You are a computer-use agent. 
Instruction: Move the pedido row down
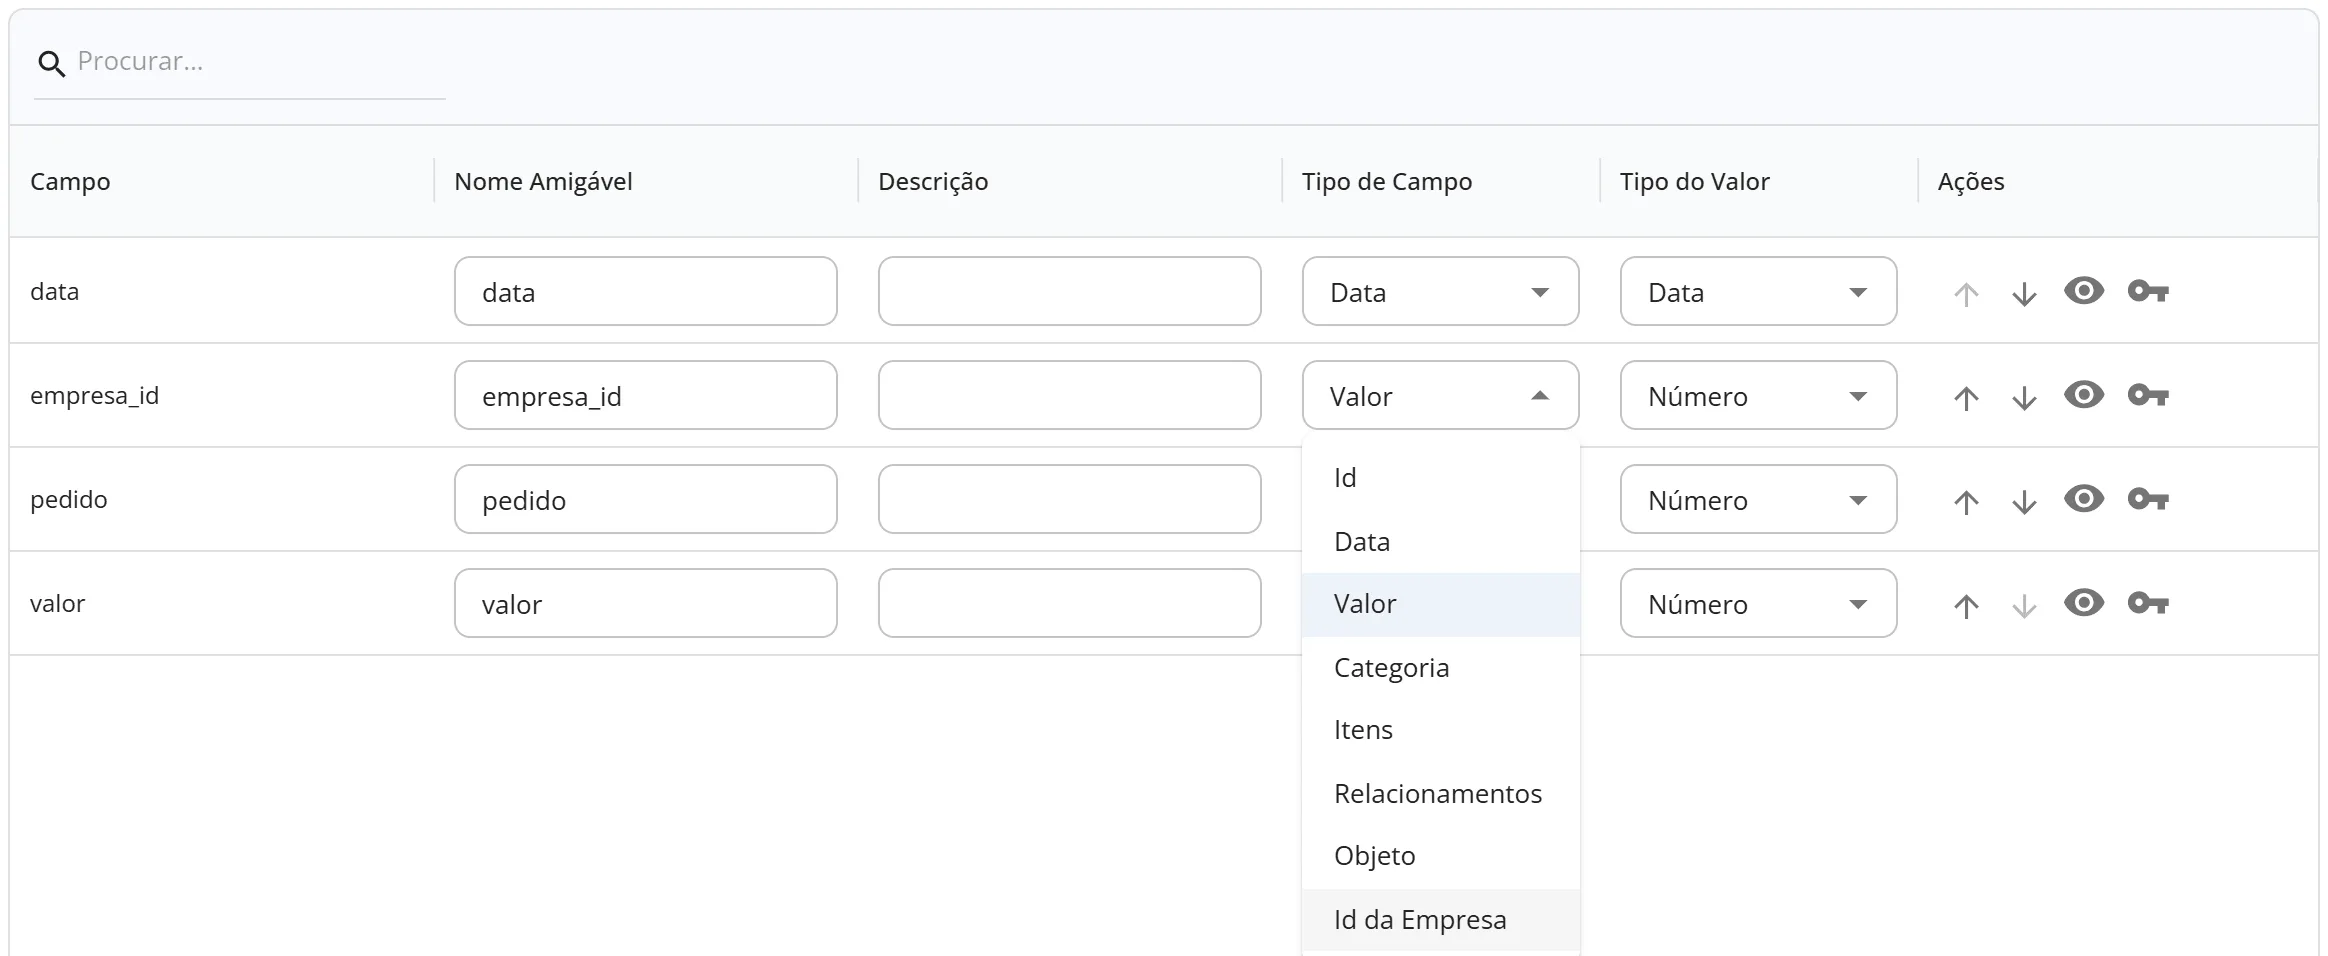click(x=2024, y=502)
